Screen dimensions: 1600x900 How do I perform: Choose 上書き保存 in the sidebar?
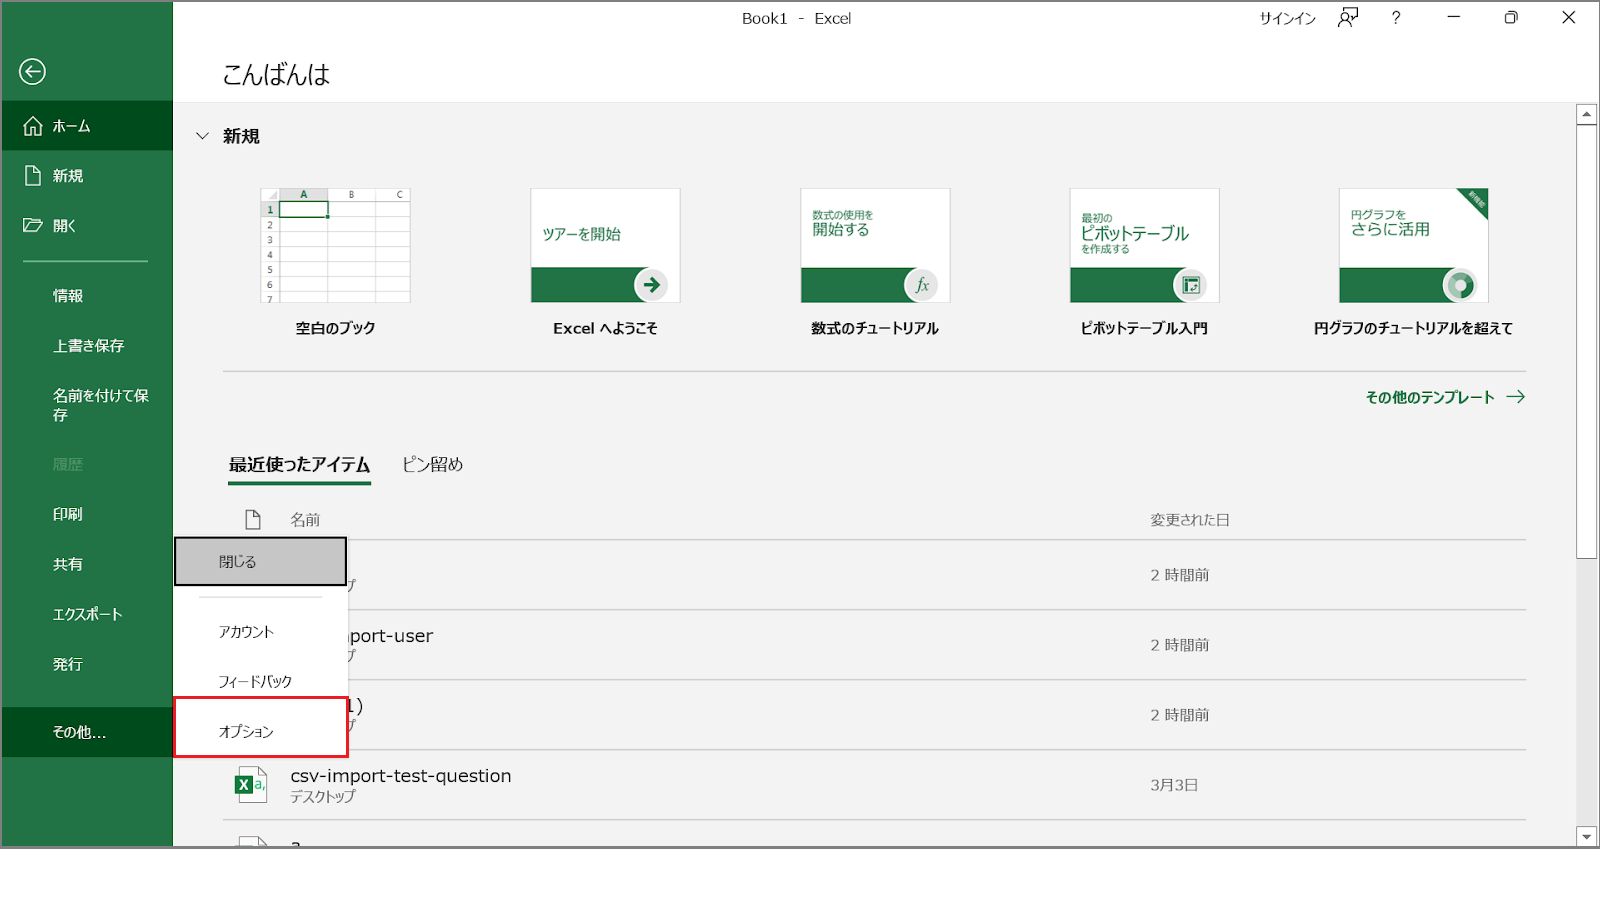point(87,346)
